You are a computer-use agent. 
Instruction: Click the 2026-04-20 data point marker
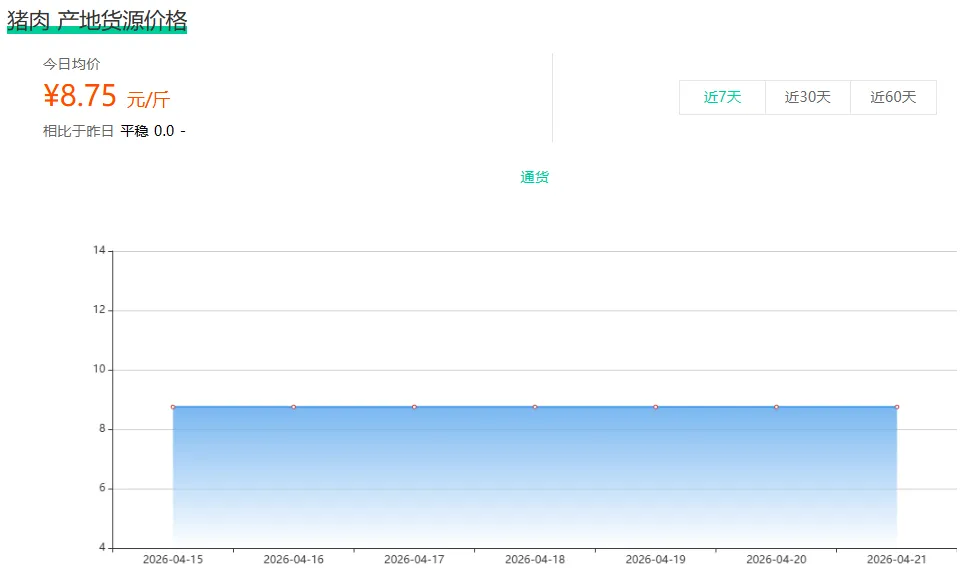[x=776, y=407]
